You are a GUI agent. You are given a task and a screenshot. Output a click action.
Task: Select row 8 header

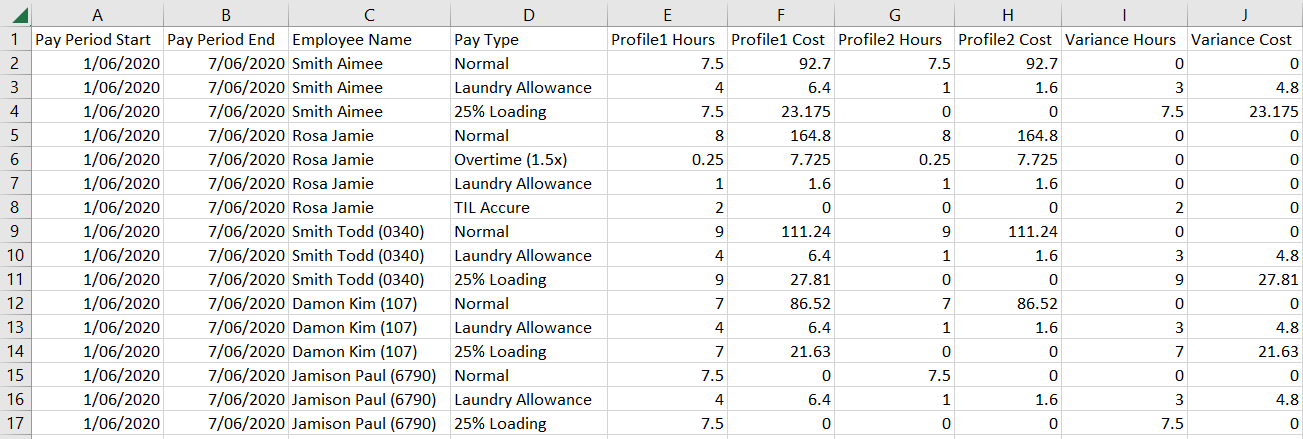(x=15, y=208)
